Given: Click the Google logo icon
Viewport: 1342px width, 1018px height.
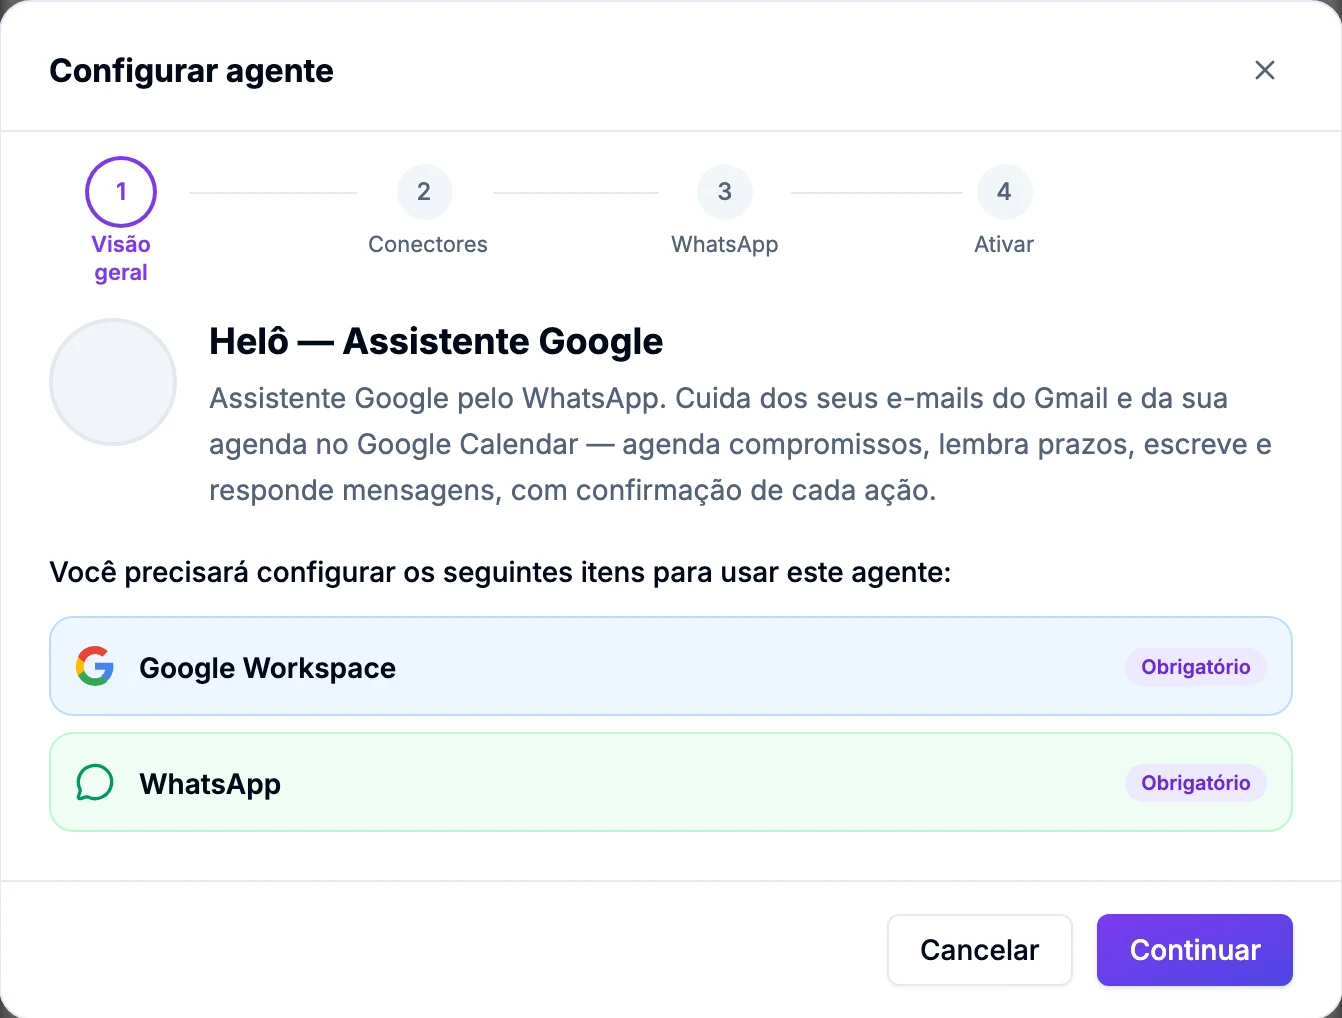Looking at the screenshot, I should pyautogui.click(x=95, y=666).
